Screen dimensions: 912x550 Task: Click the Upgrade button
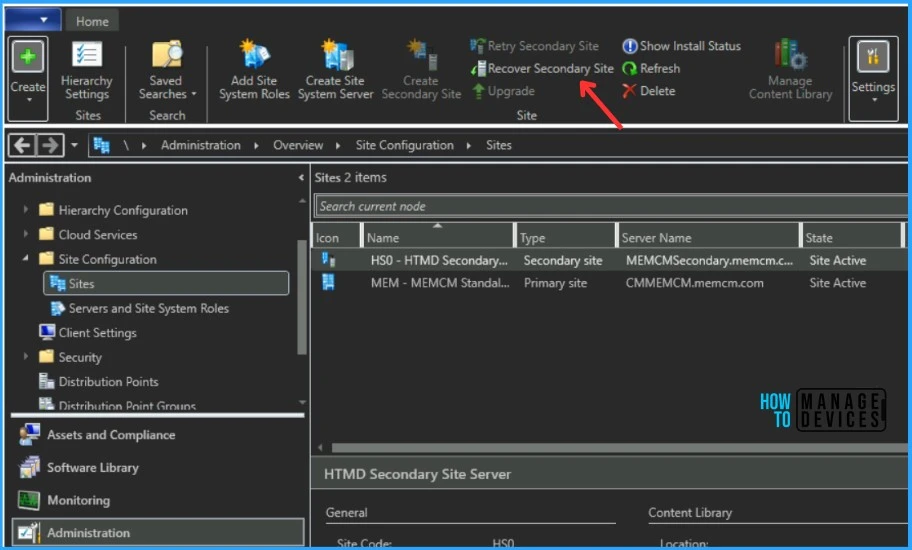point(503,91)
